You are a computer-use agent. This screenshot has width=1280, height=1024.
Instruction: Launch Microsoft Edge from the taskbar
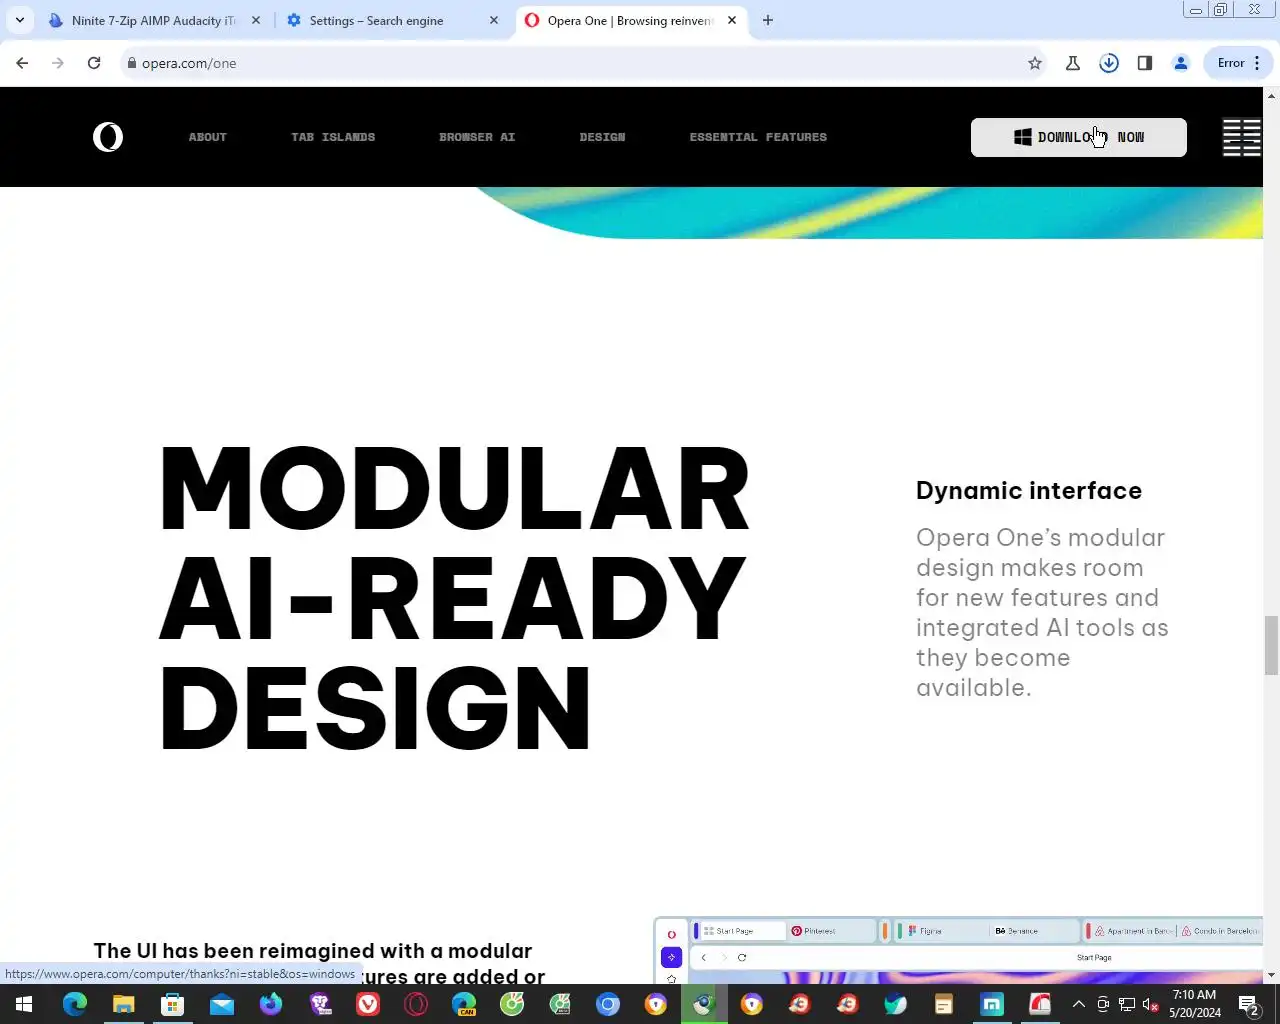(75, 1004)
